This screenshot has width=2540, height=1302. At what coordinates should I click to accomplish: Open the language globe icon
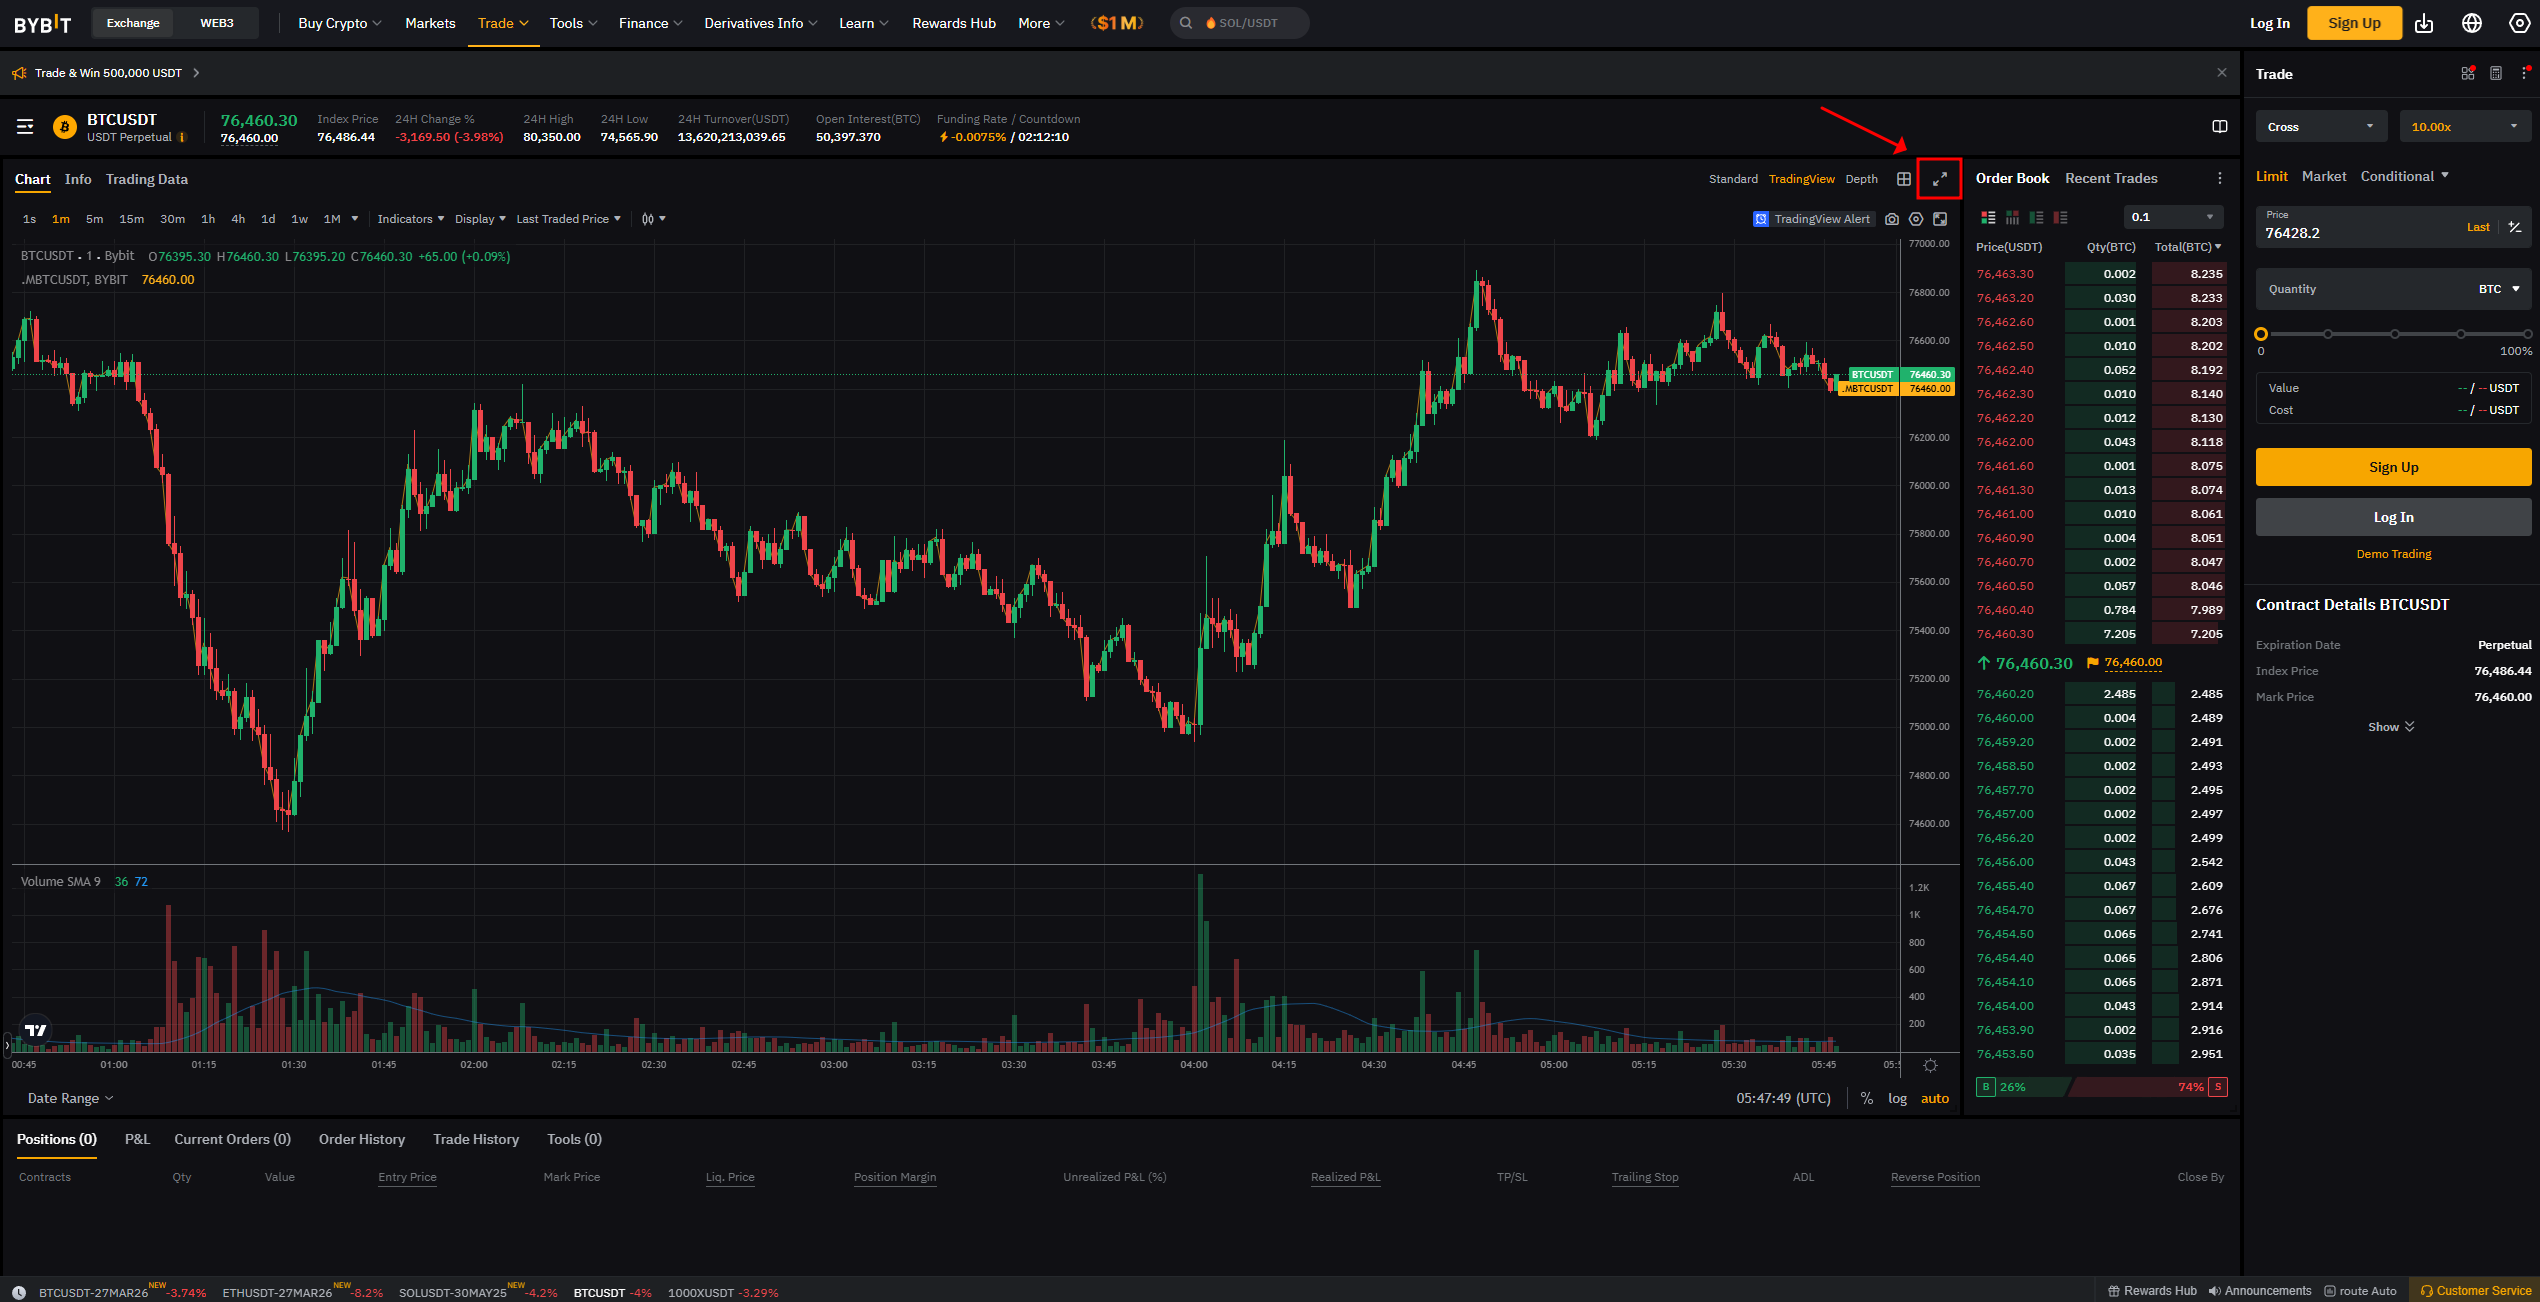tap(2472, 23)
